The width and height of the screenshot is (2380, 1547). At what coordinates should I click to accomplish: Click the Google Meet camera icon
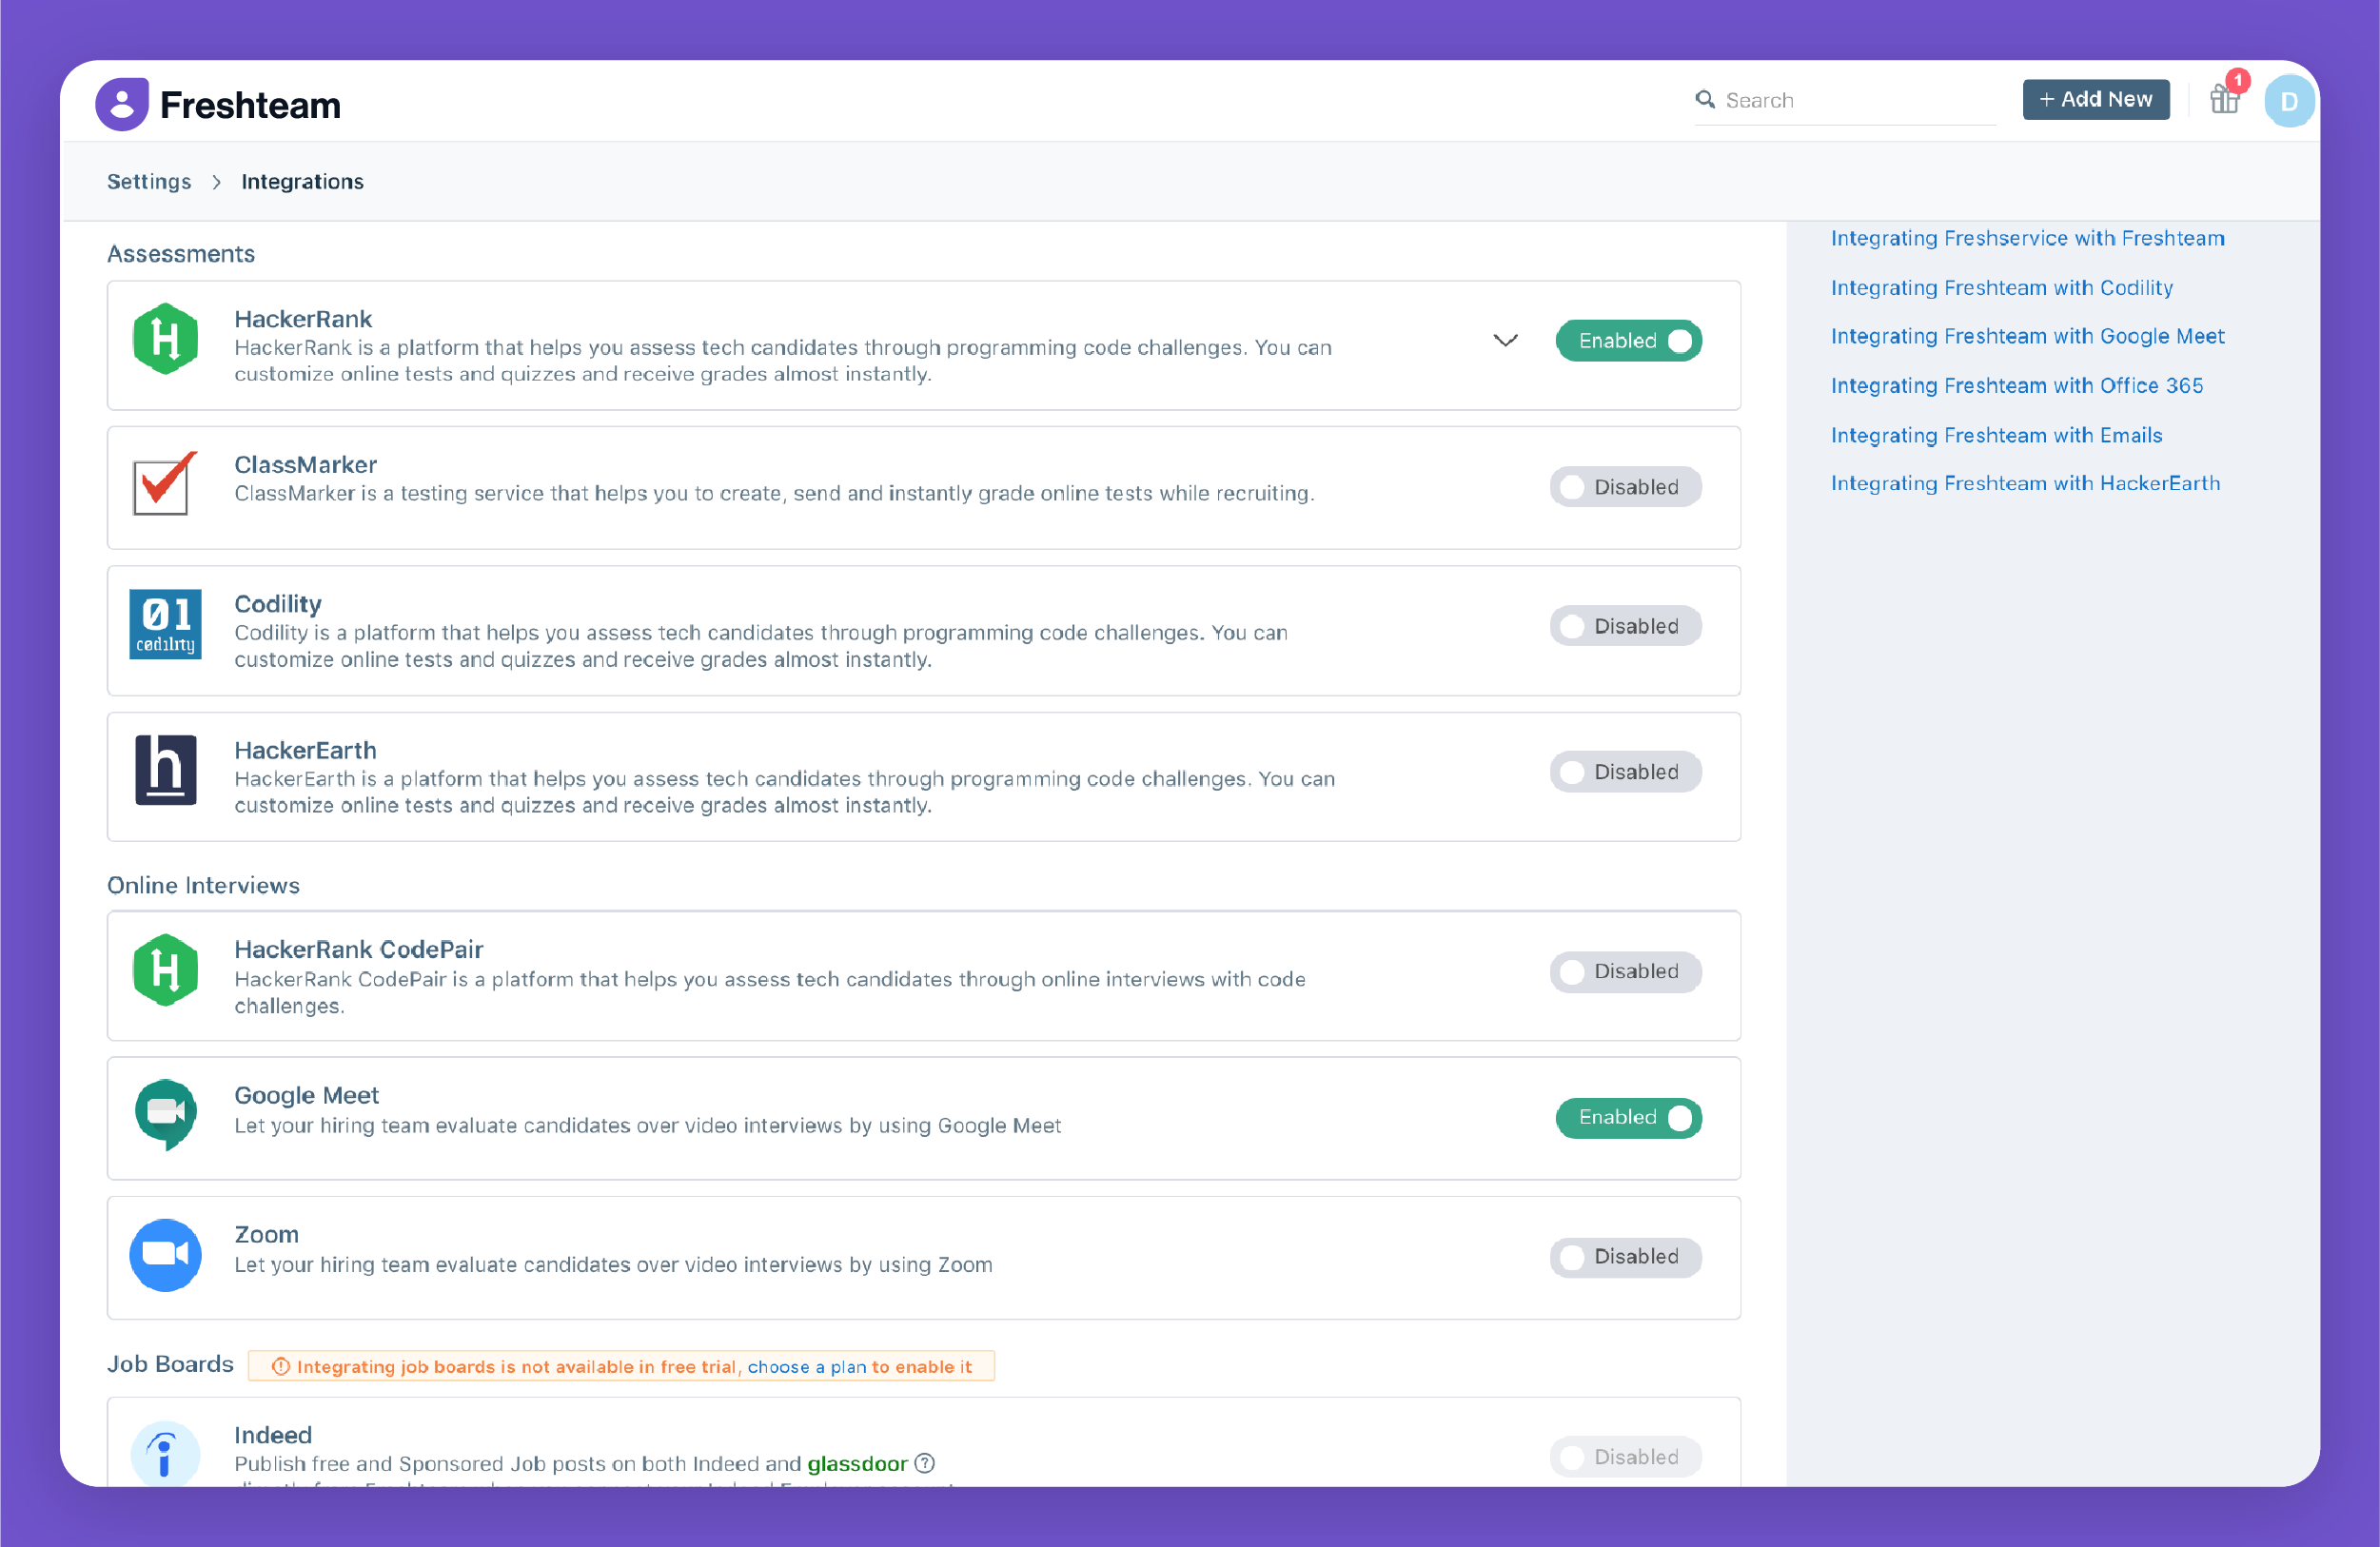(165, 1114)
